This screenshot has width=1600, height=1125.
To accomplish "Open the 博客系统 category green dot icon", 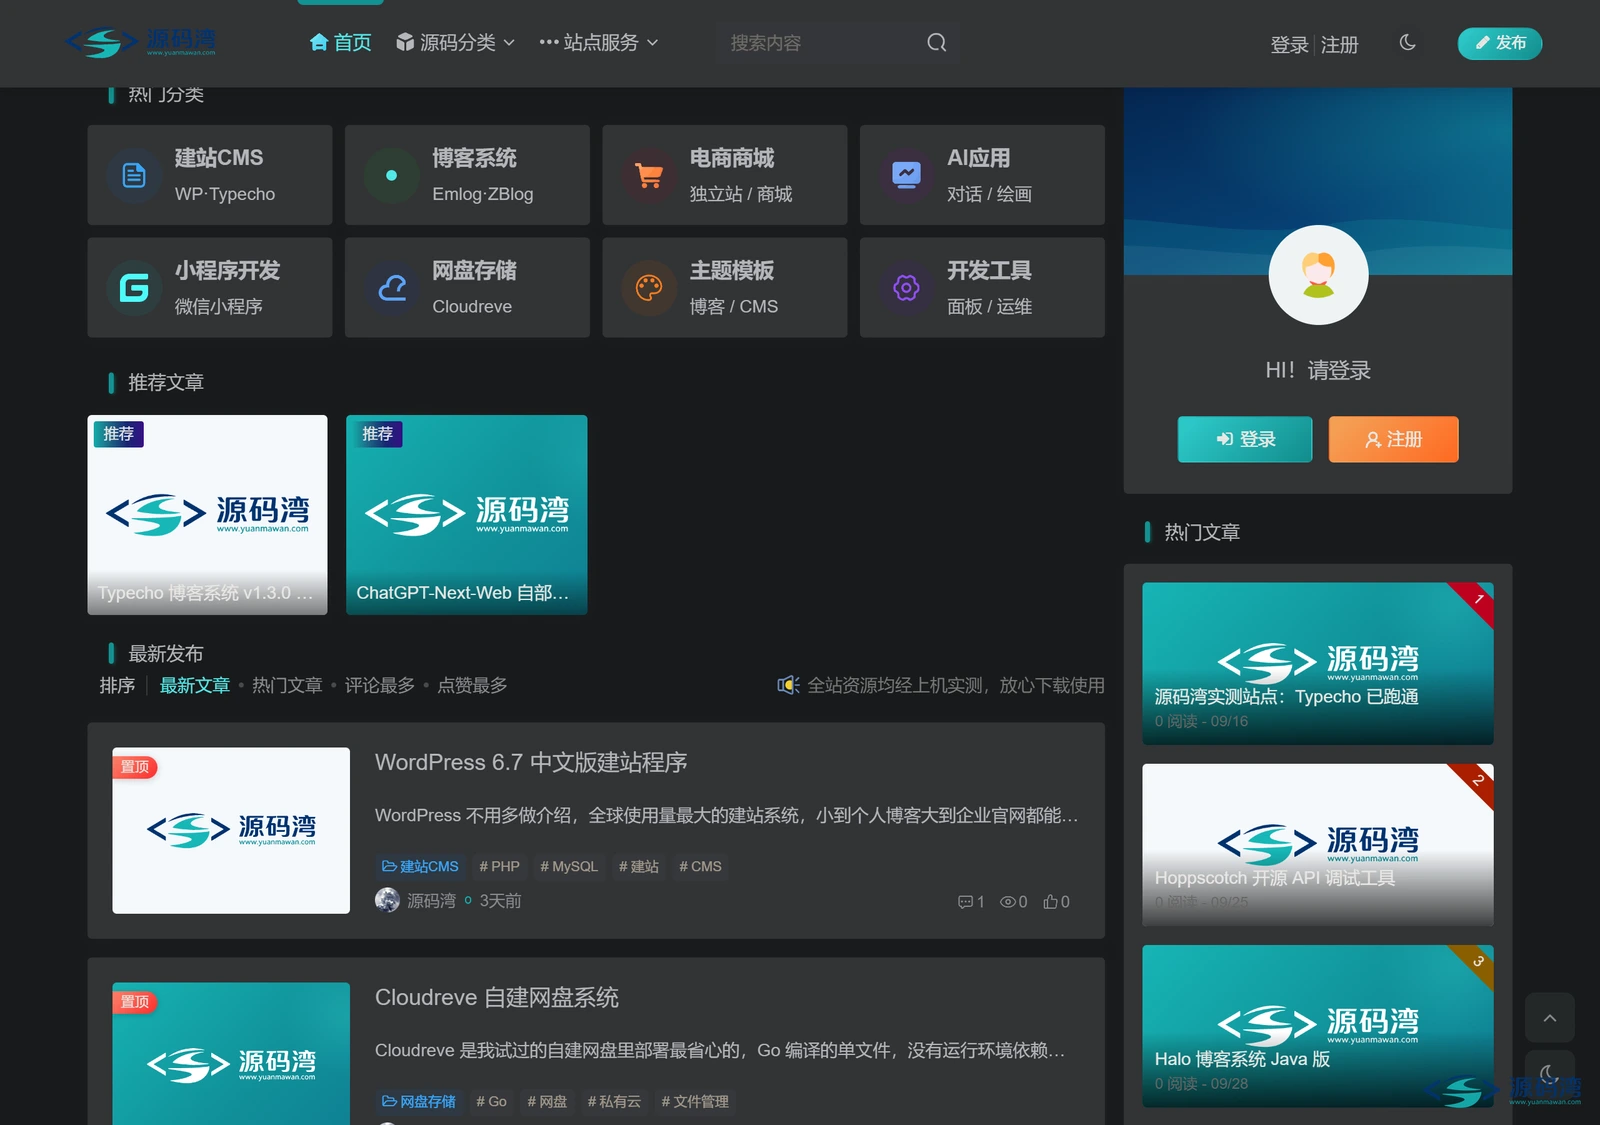I will point(391,175).
